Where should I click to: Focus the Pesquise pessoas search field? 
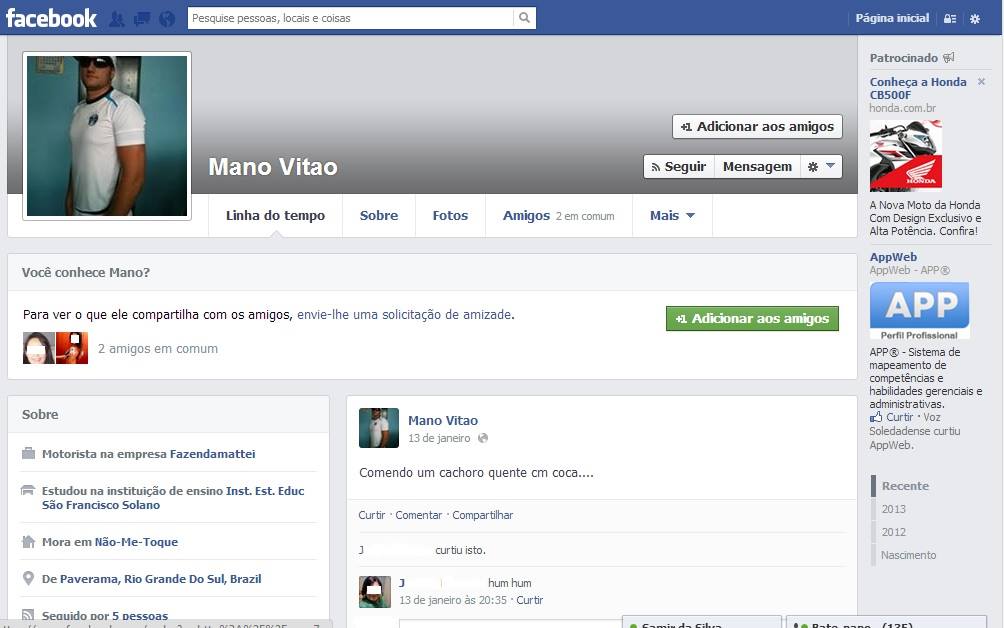(350, 18)
